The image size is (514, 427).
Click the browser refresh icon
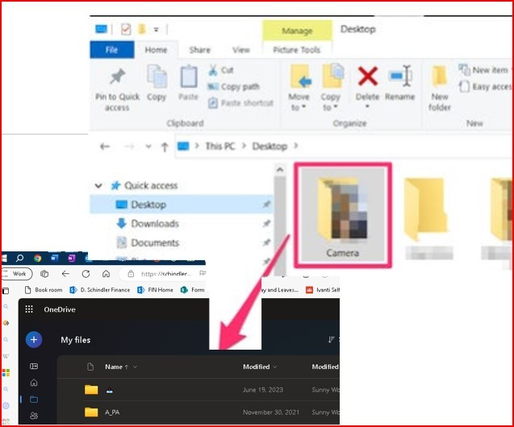click(86, 274)
